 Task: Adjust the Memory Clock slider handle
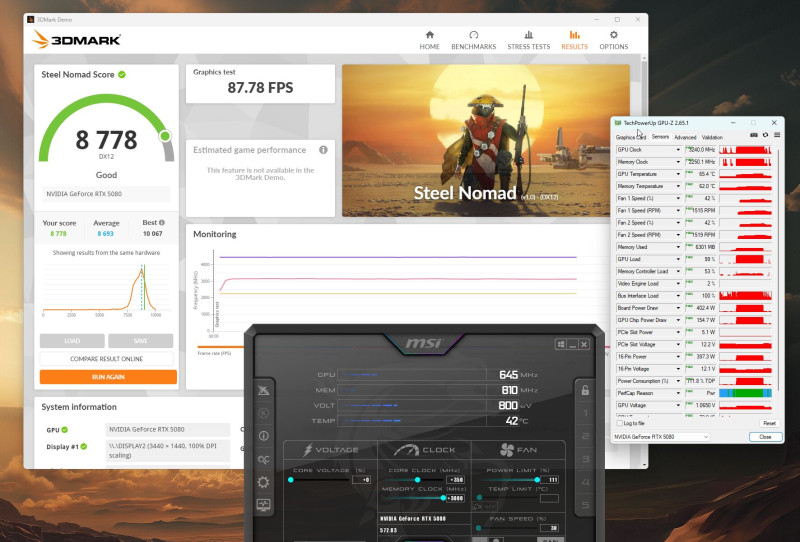point(443,498)
